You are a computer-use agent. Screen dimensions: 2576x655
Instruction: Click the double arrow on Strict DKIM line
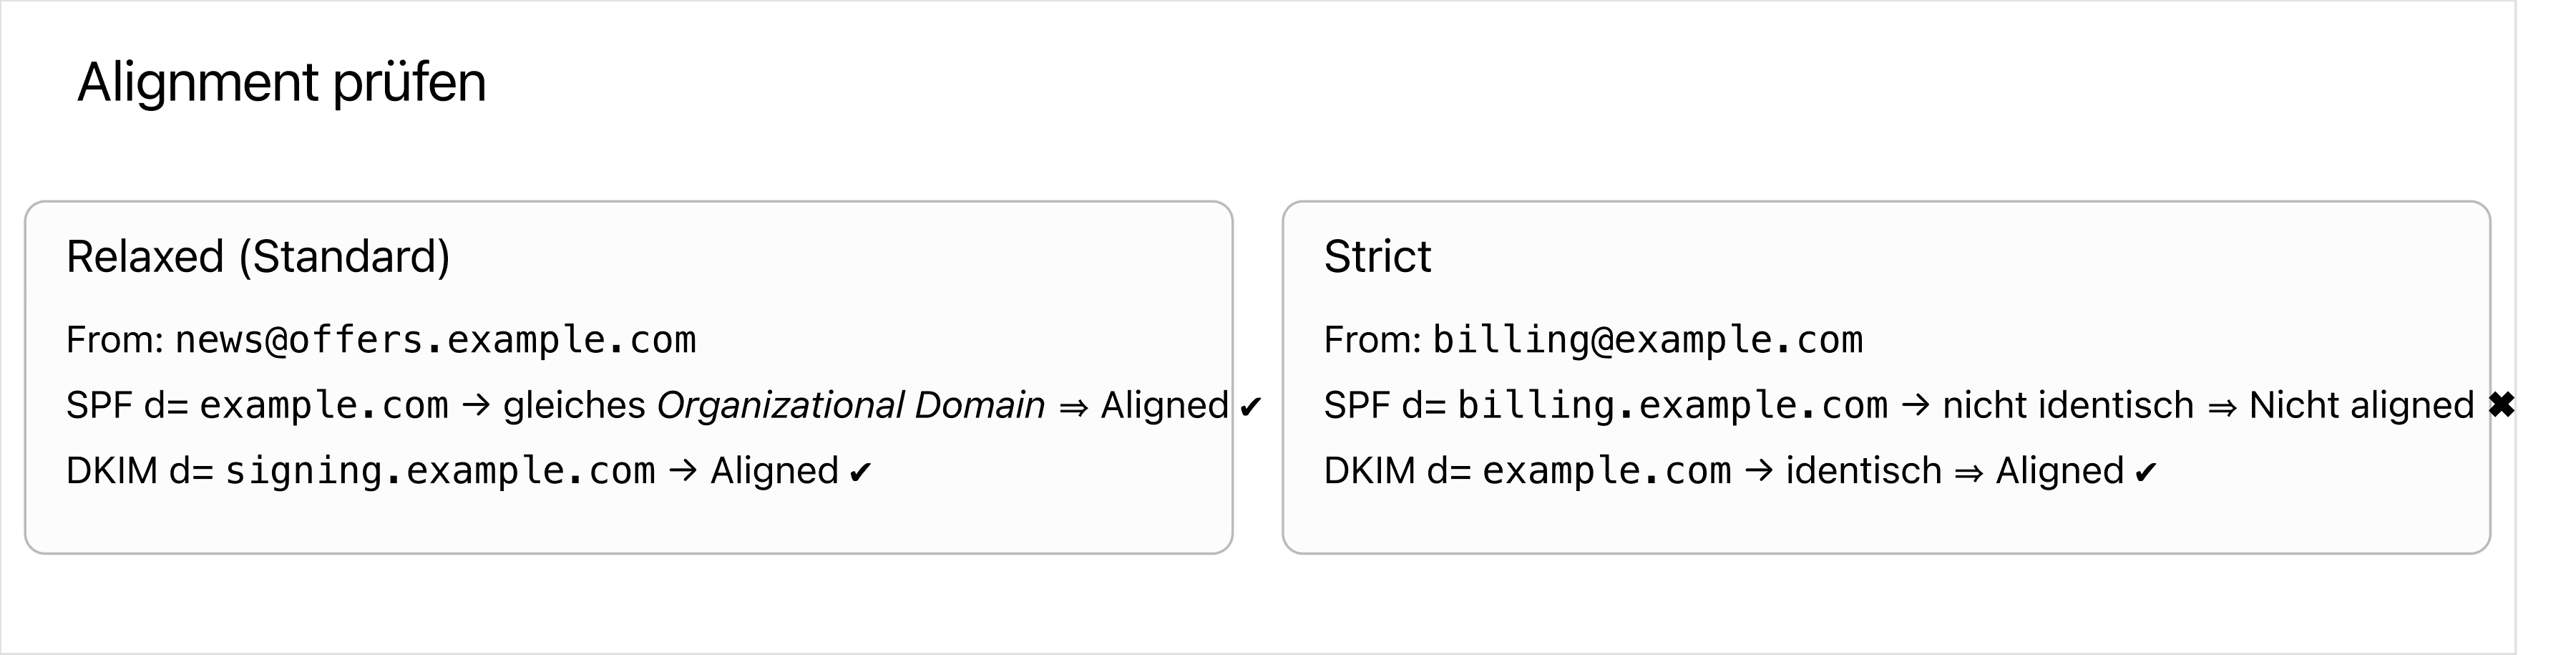(x=1968, y=472)
